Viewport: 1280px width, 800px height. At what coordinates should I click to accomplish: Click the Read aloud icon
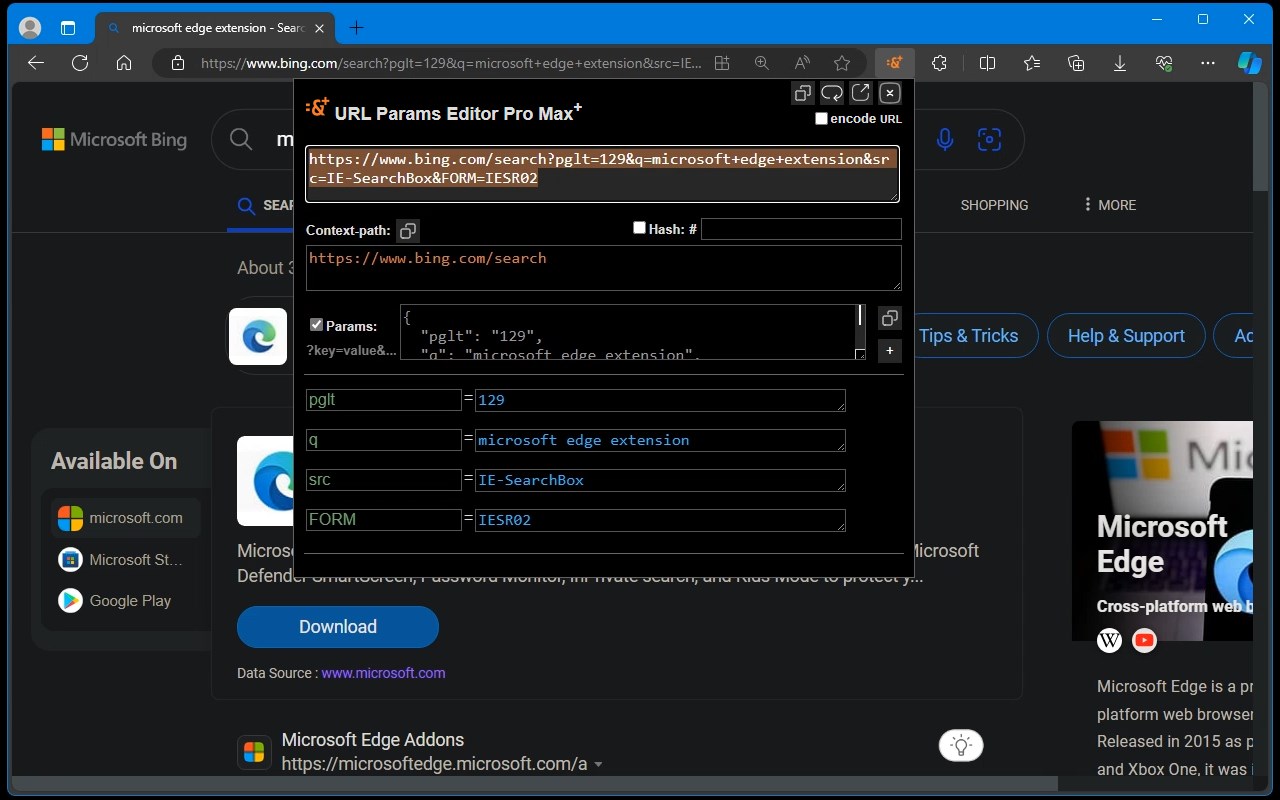[802, 63]
